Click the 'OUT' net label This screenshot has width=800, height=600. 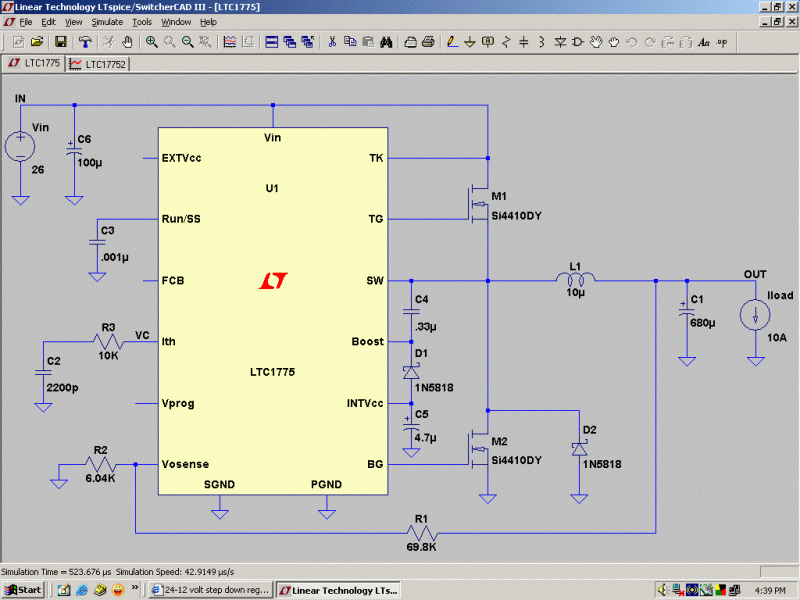click(755, 274)
